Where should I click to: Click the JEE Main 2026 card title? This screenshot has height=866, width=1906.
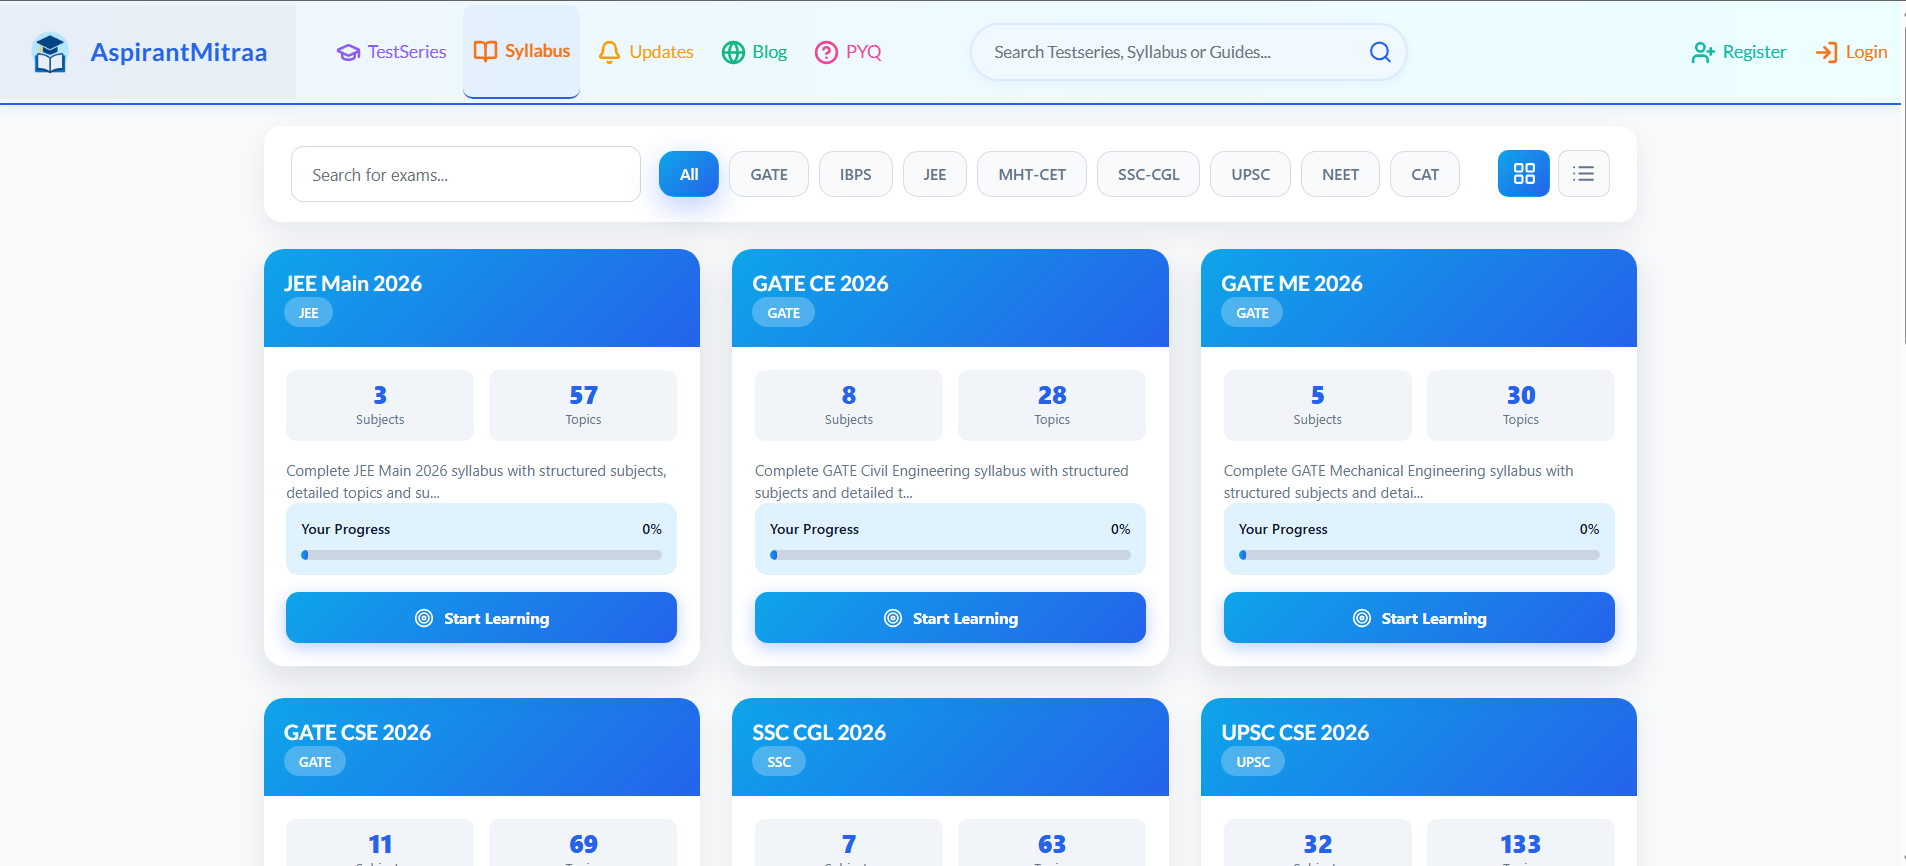353,283
